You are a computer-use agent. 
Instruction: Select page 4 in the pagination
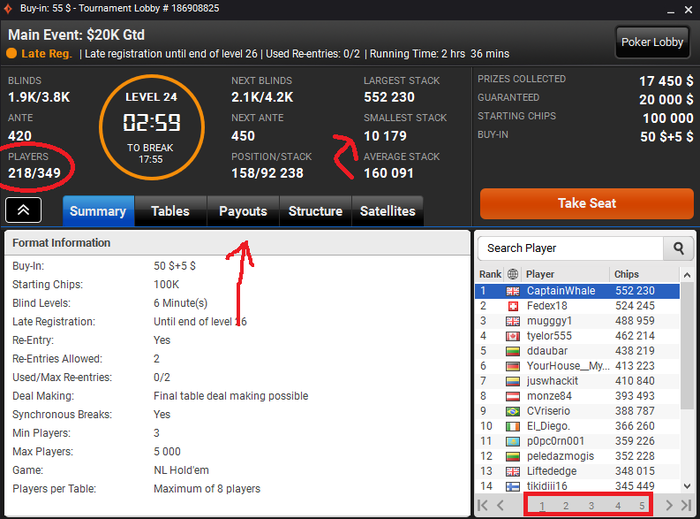[618, 506]
